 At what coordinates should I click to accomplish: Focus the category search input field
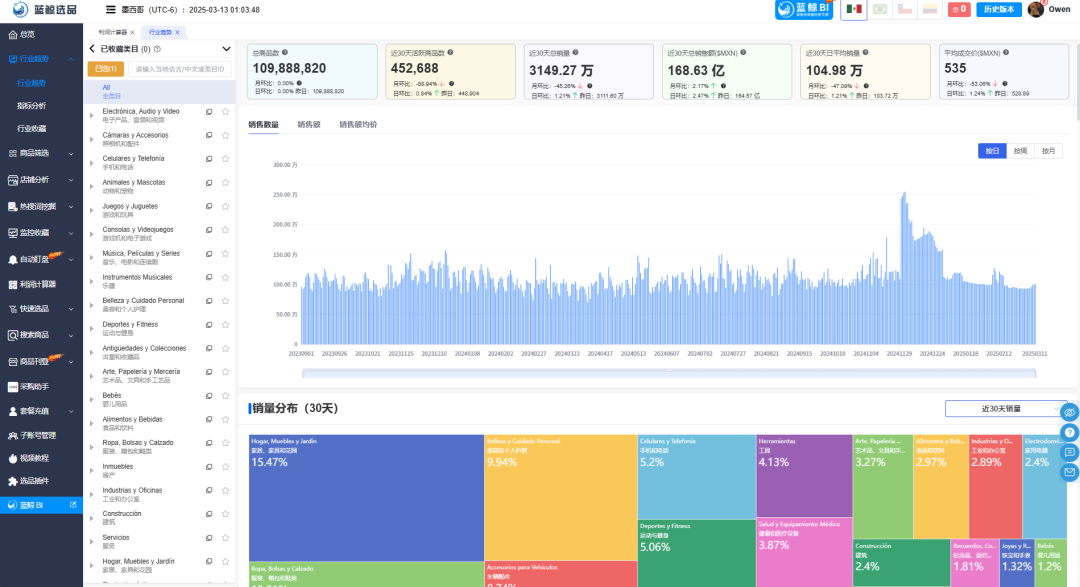click(x=180, y=69)
